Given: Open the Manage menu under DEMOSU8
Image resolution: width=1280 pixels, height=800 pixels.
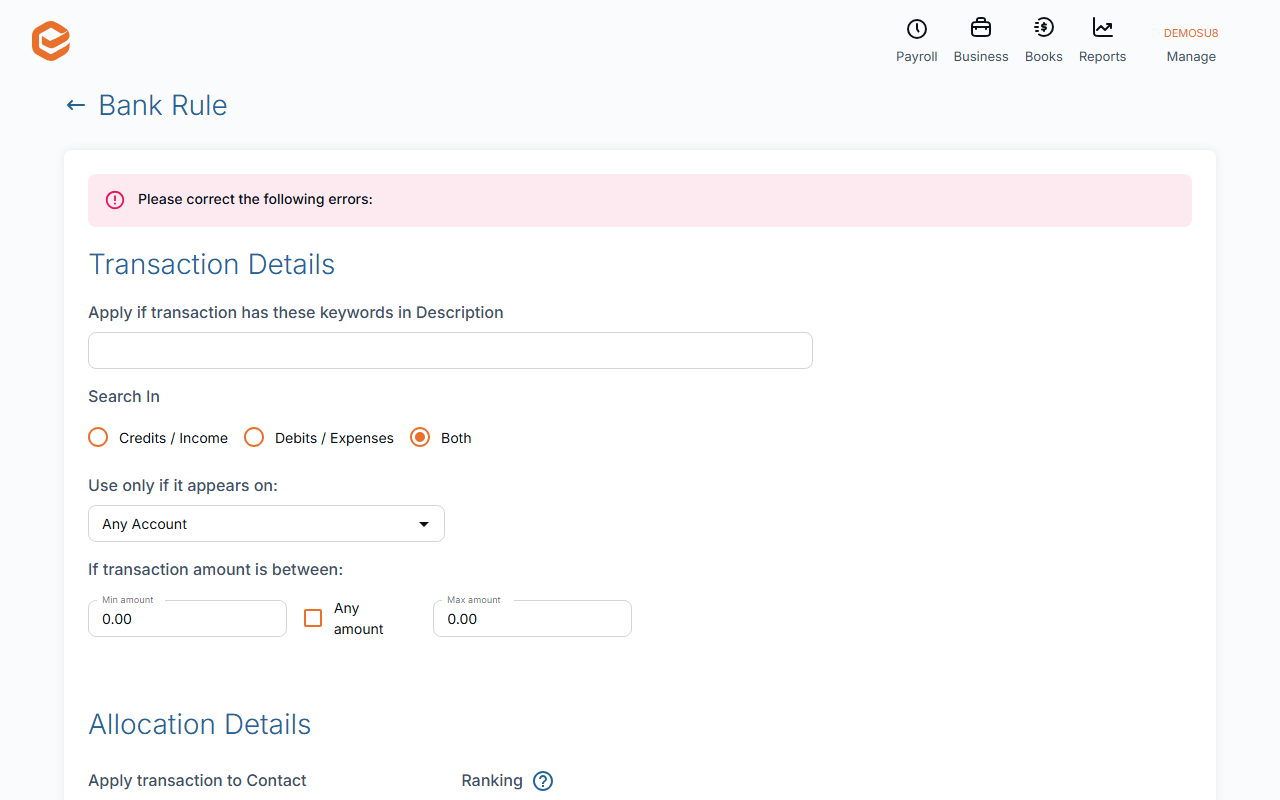Looking at the screenshot, I should 1191,57.
